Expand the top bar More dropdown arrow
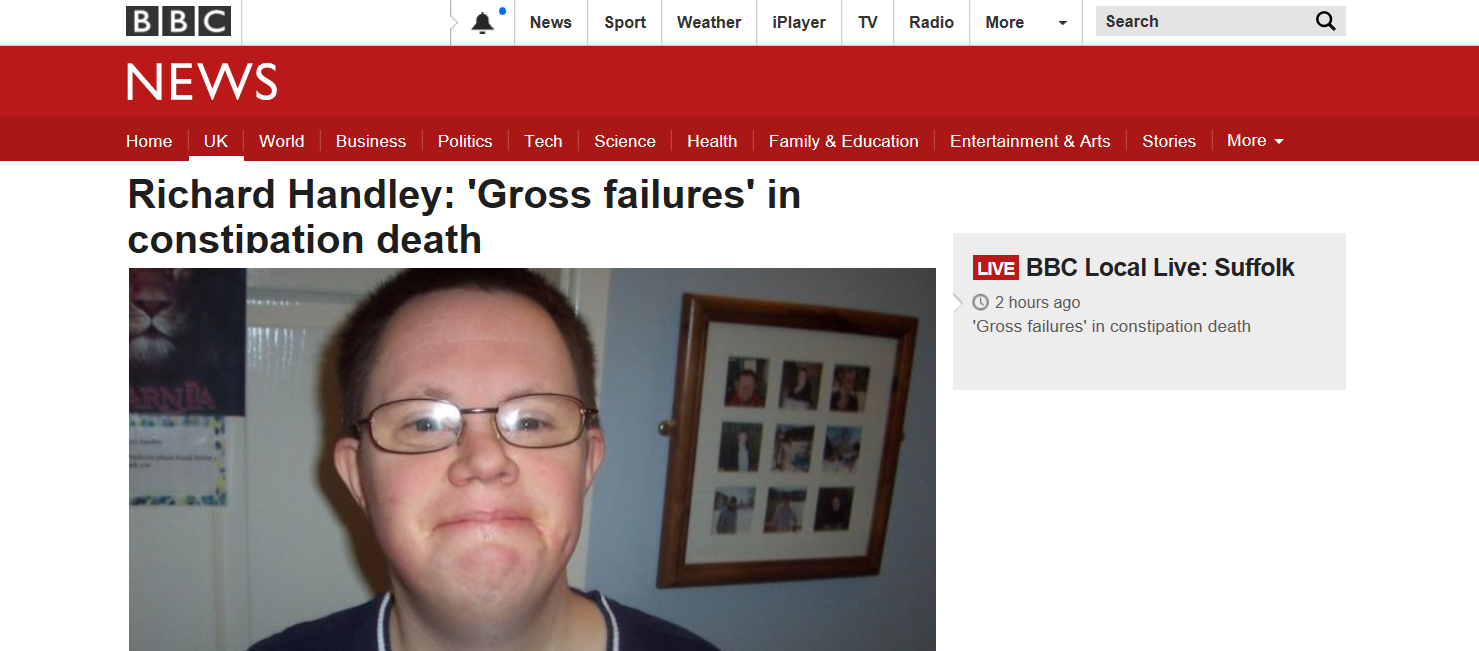The image size is (1479, 651). 1062,23
